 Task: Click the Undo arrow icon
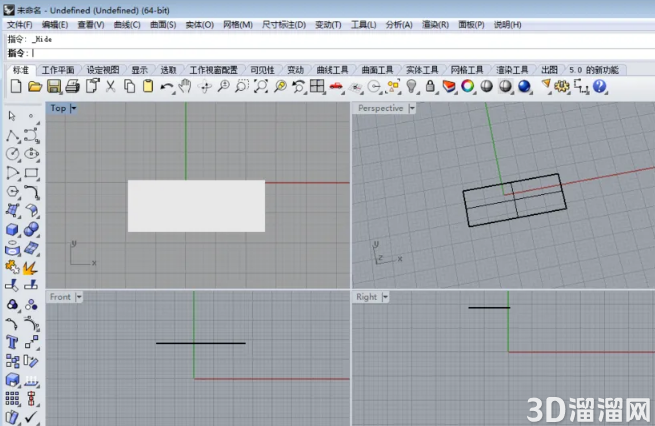pyautogui.click(x=166, y=87)
